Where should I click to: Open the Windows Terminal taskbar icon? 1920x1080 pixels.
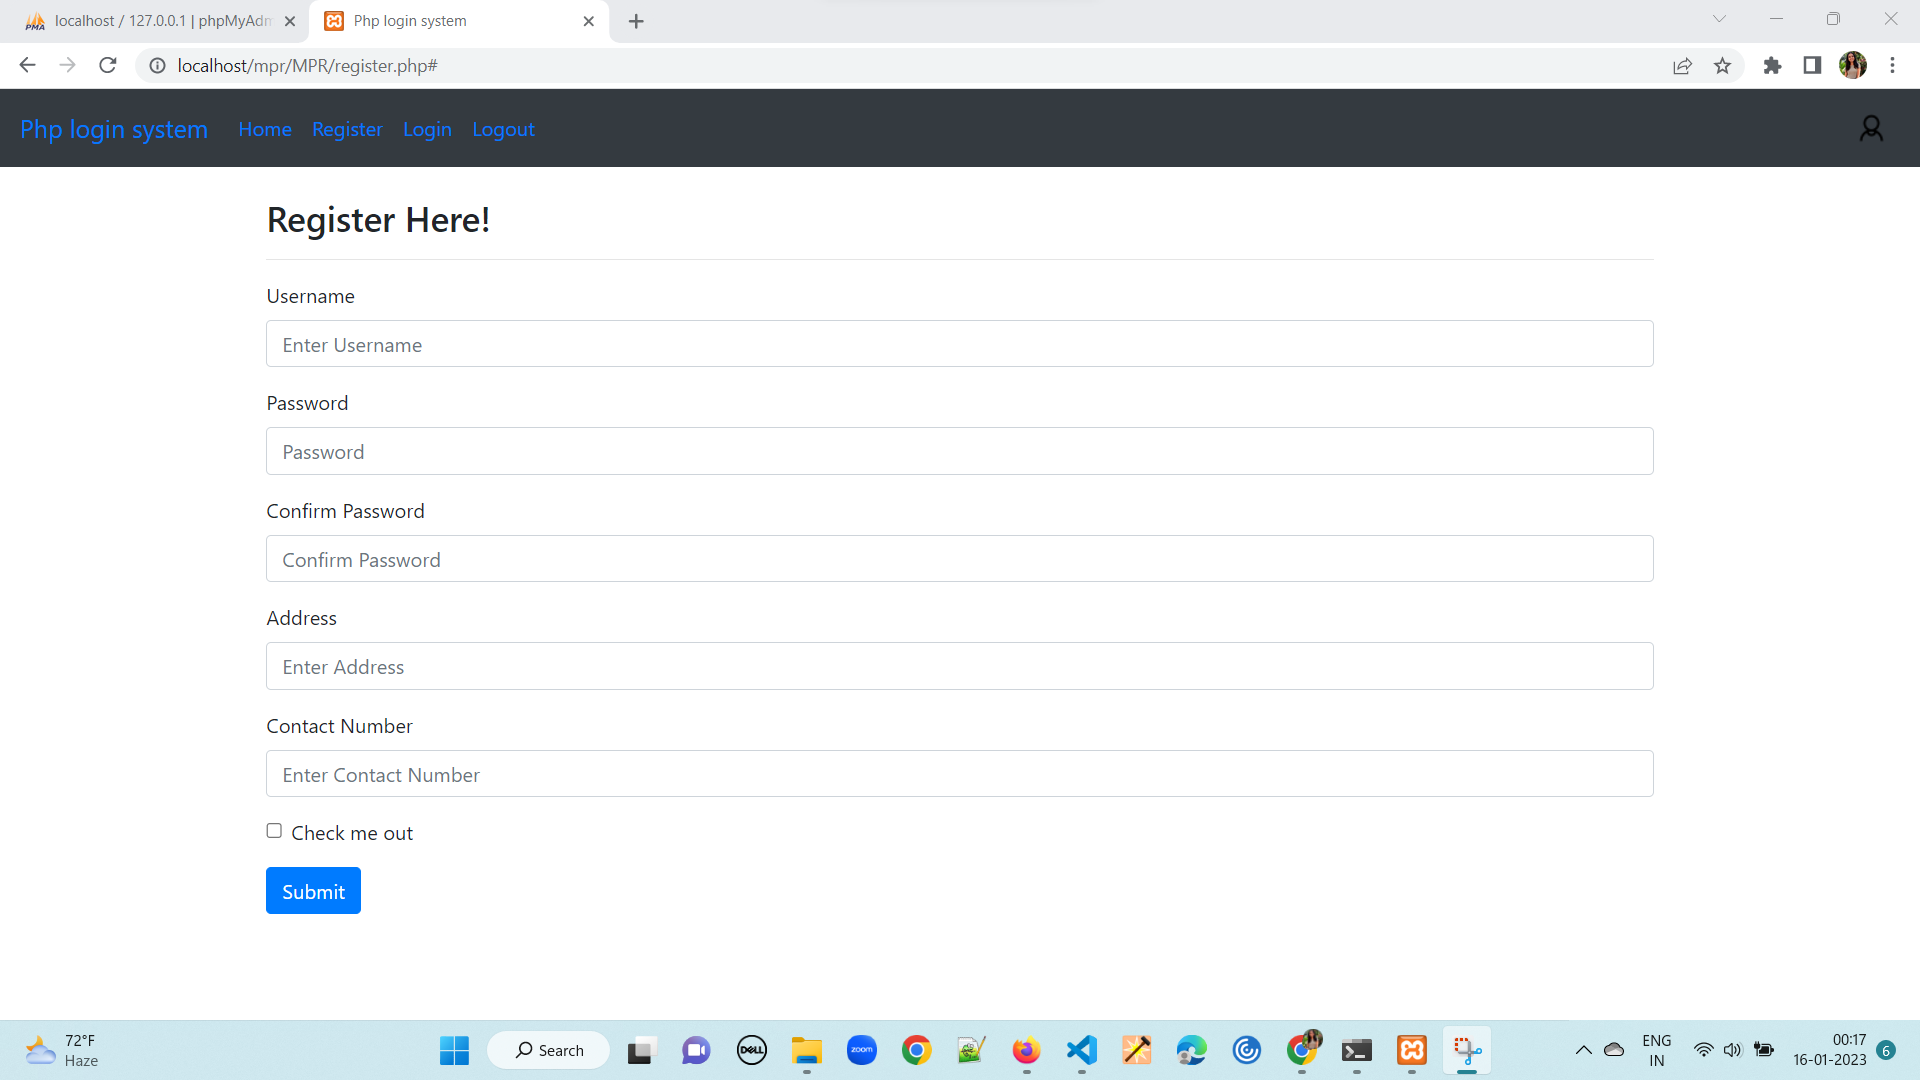[x=1357, y=1050]
